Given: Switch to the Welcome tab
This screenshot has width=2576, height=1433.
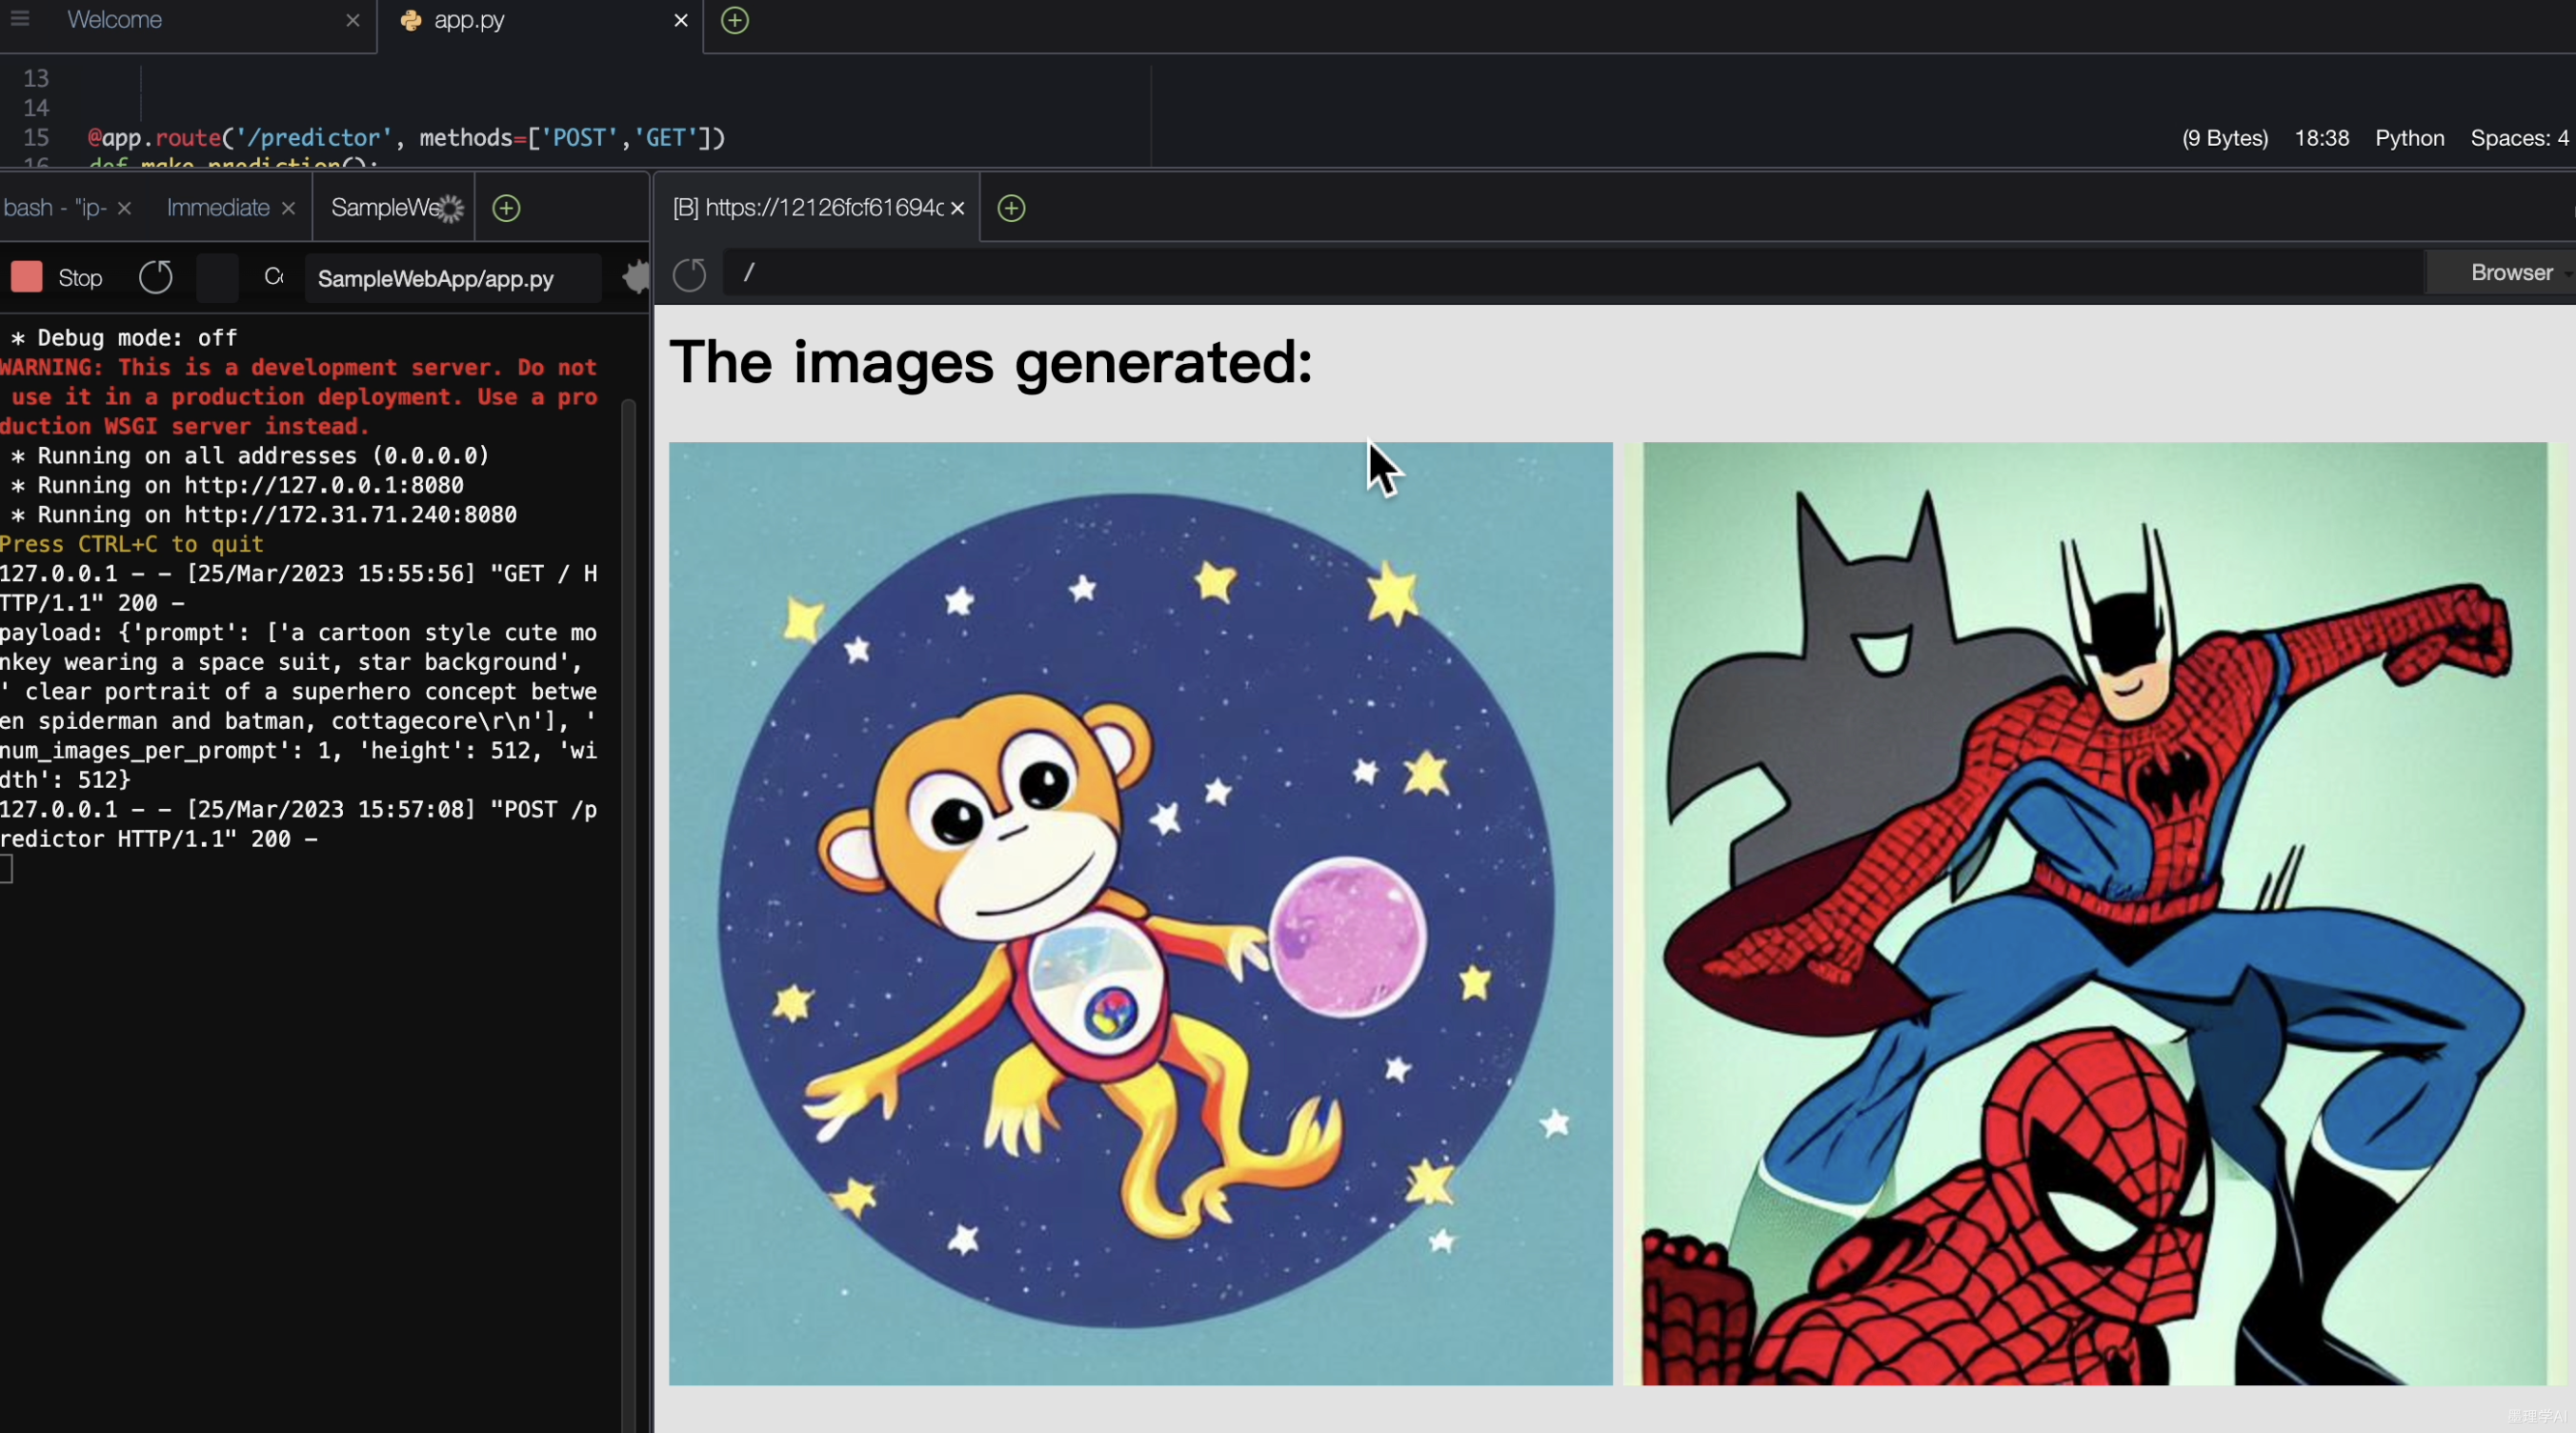Looking at the screenshot, I should coord(114,20).
